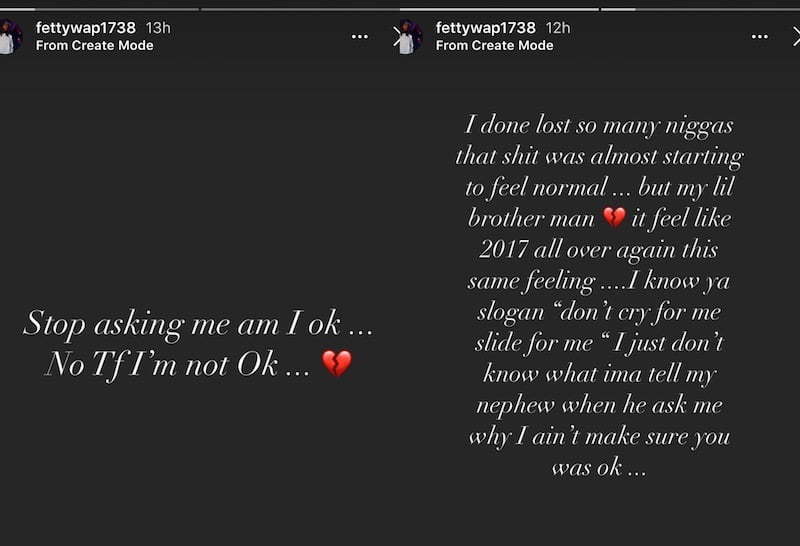Image resolution: width=800 pixels, height=546 pixels.
Task: Click the broken heart emoji after "not Ok"
Action: click(337, 363)
